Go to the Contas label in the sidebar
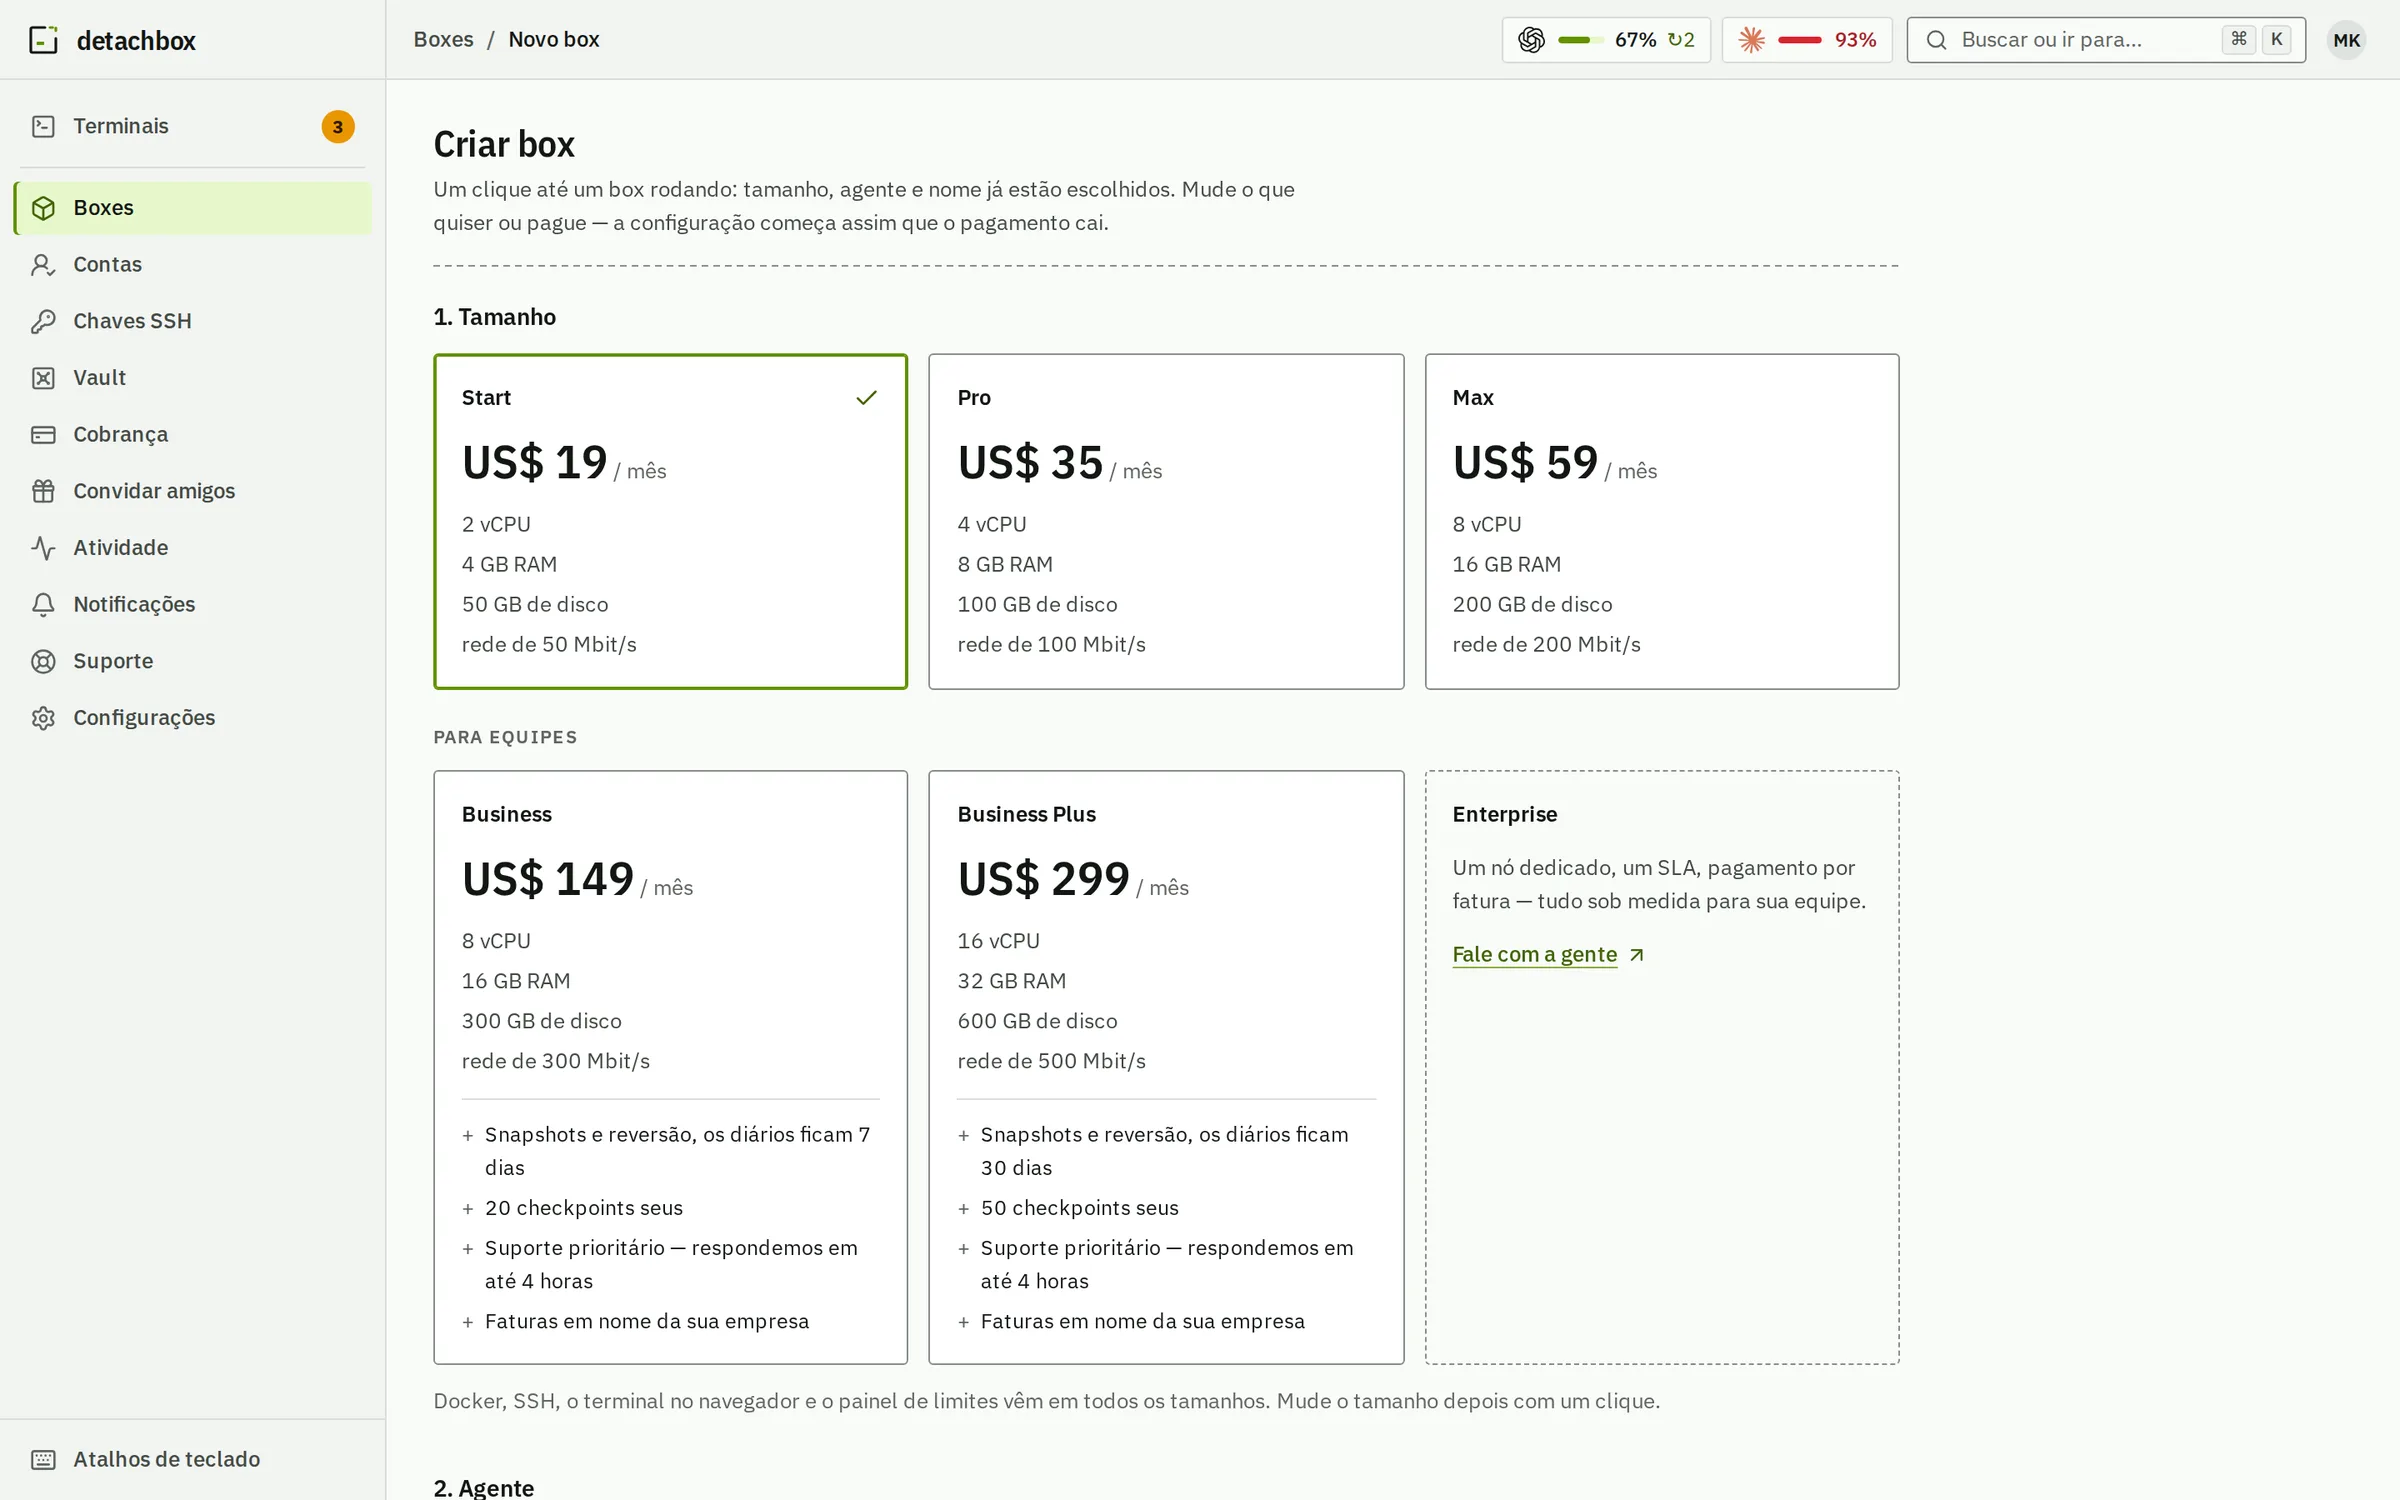 pos(107,265)
